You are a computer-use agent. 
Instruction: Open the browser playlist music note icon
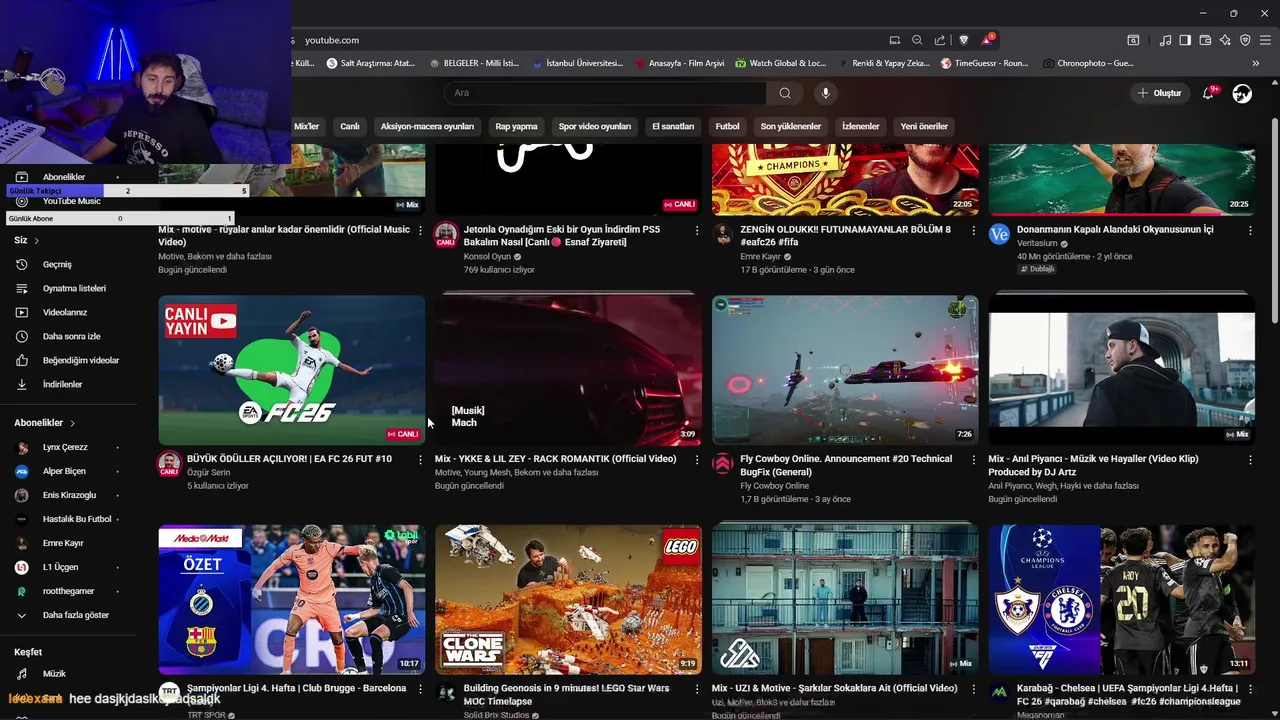pyautogui.click(x=1165, y=40)
